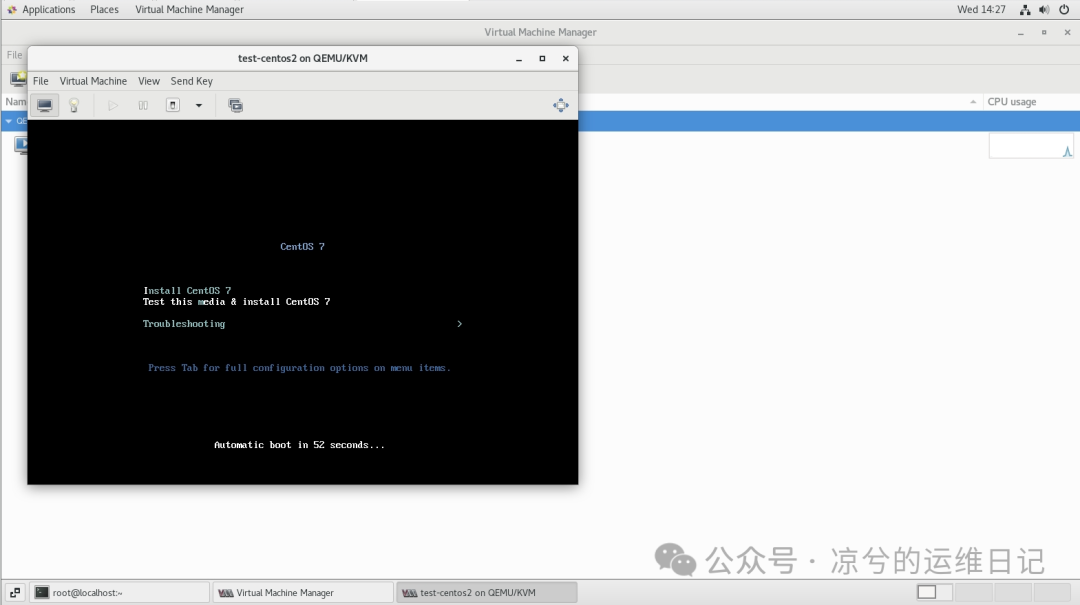Open Virtual Machine Manager app menu in top panel
1080x605 pixels.
coord(189,10)
